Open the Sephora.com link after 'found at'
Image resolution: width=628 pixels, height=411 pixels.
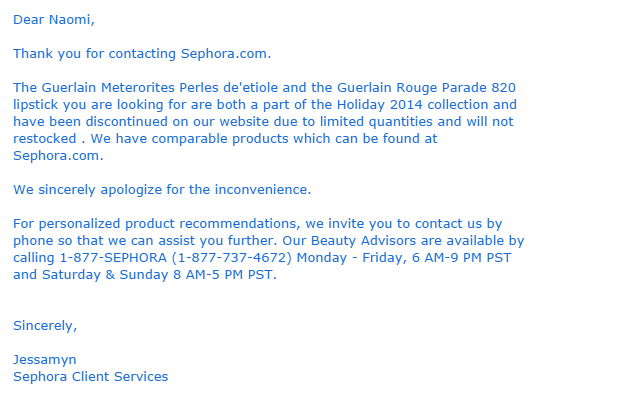[x=58, y=156]
